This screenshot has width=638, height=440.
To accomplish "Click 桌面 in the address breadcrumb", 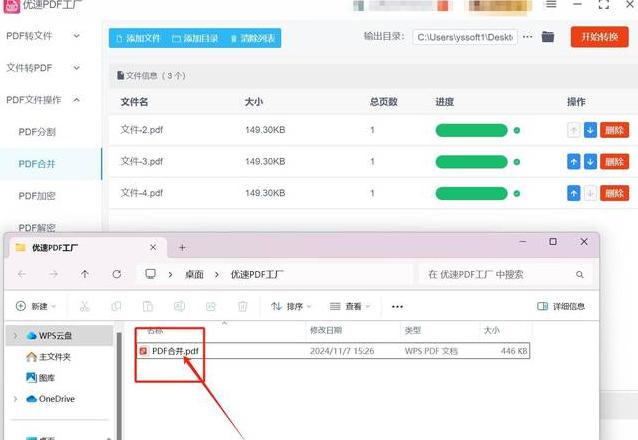I will [194, 275].
